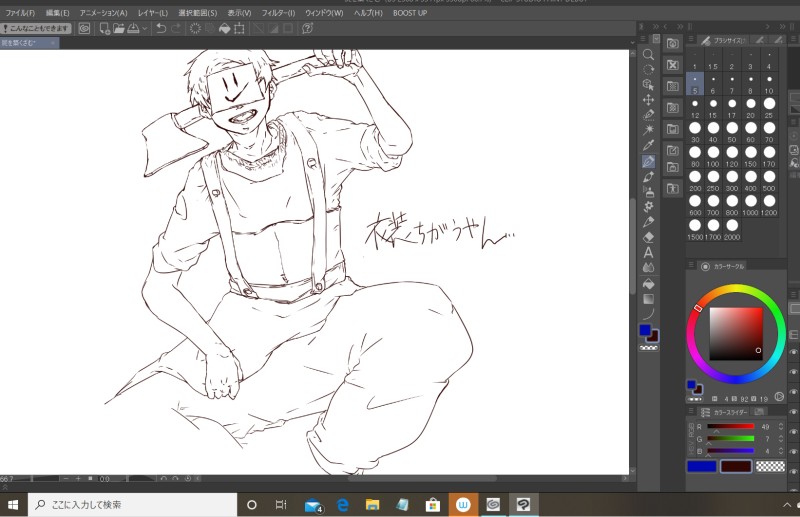Open the レイヤー(L) menu

pyautogui.click(x=153, y=13)
